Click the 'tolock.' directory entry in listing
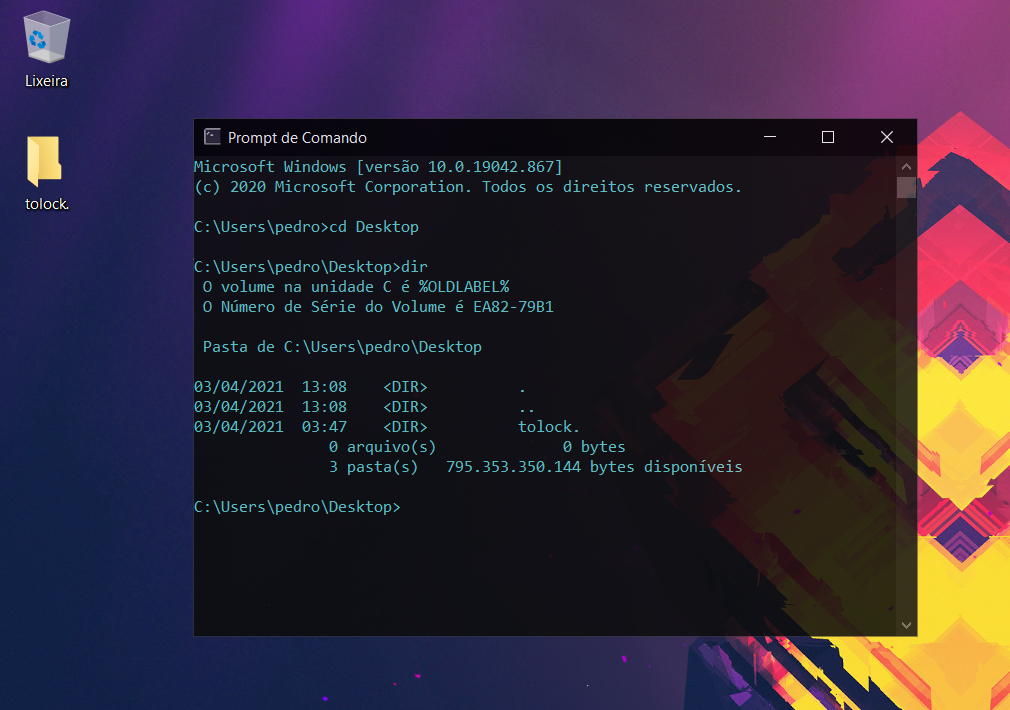The height and width of the screenshot is (710, 1010). tap(549, 427)
